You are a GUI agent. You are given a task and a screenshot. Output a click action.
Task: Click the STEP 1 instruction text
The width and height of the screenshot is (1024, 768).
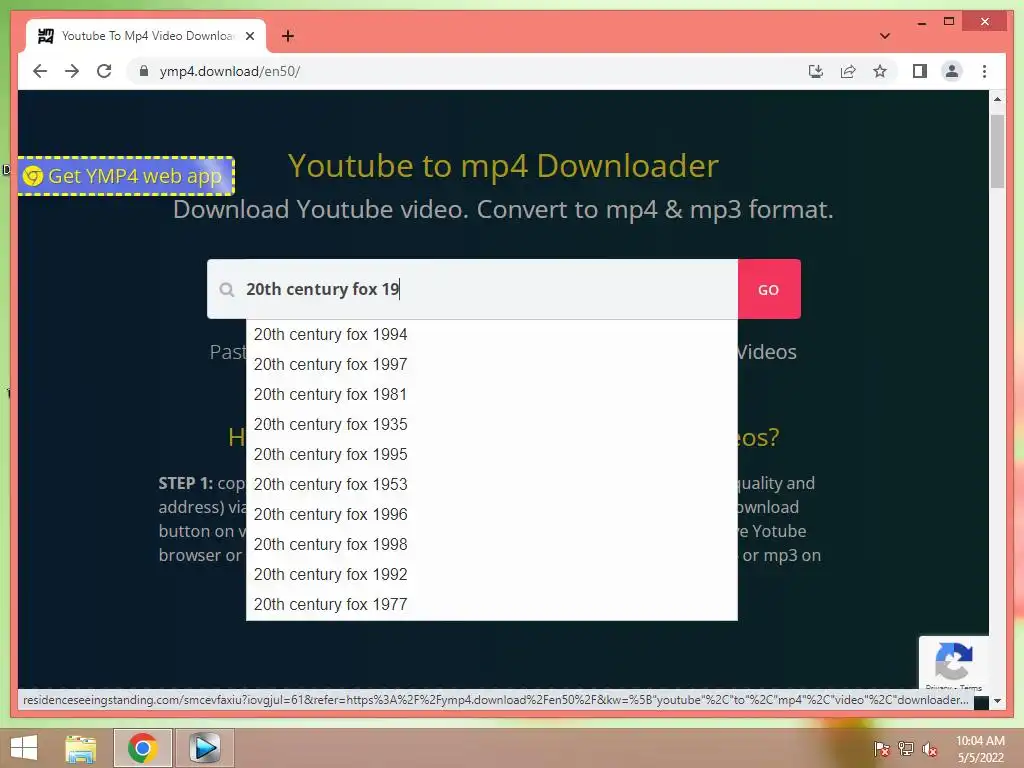click(202, 519)
